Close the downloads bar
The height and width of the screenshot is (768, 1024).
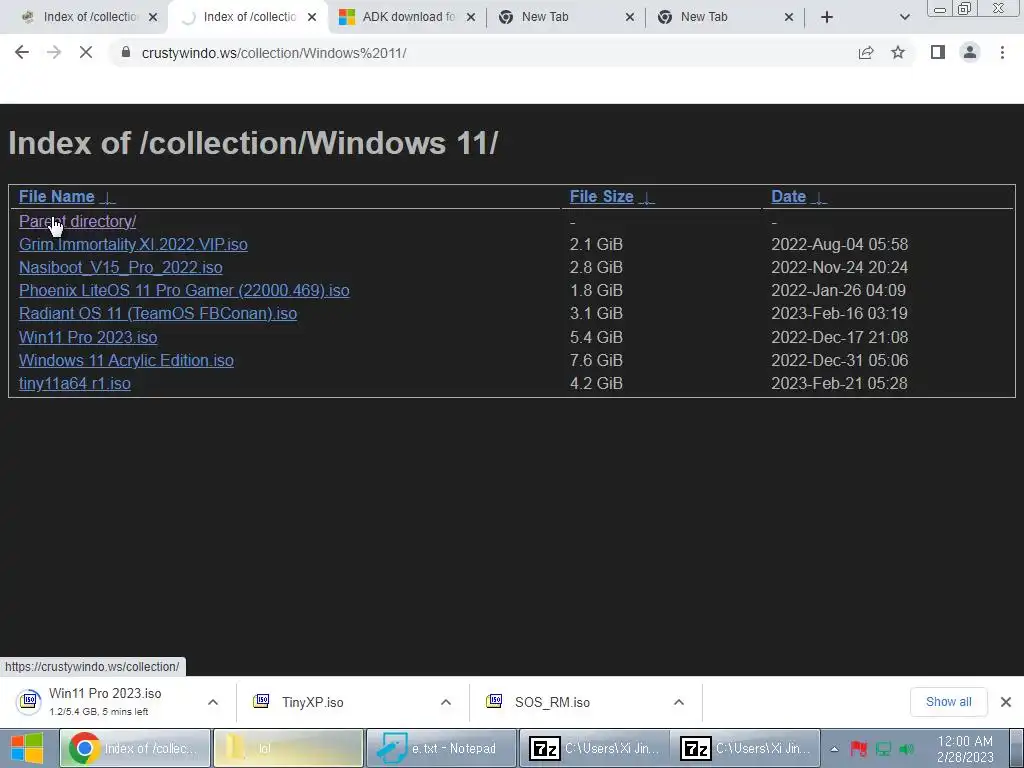[x=1006, y=702]
